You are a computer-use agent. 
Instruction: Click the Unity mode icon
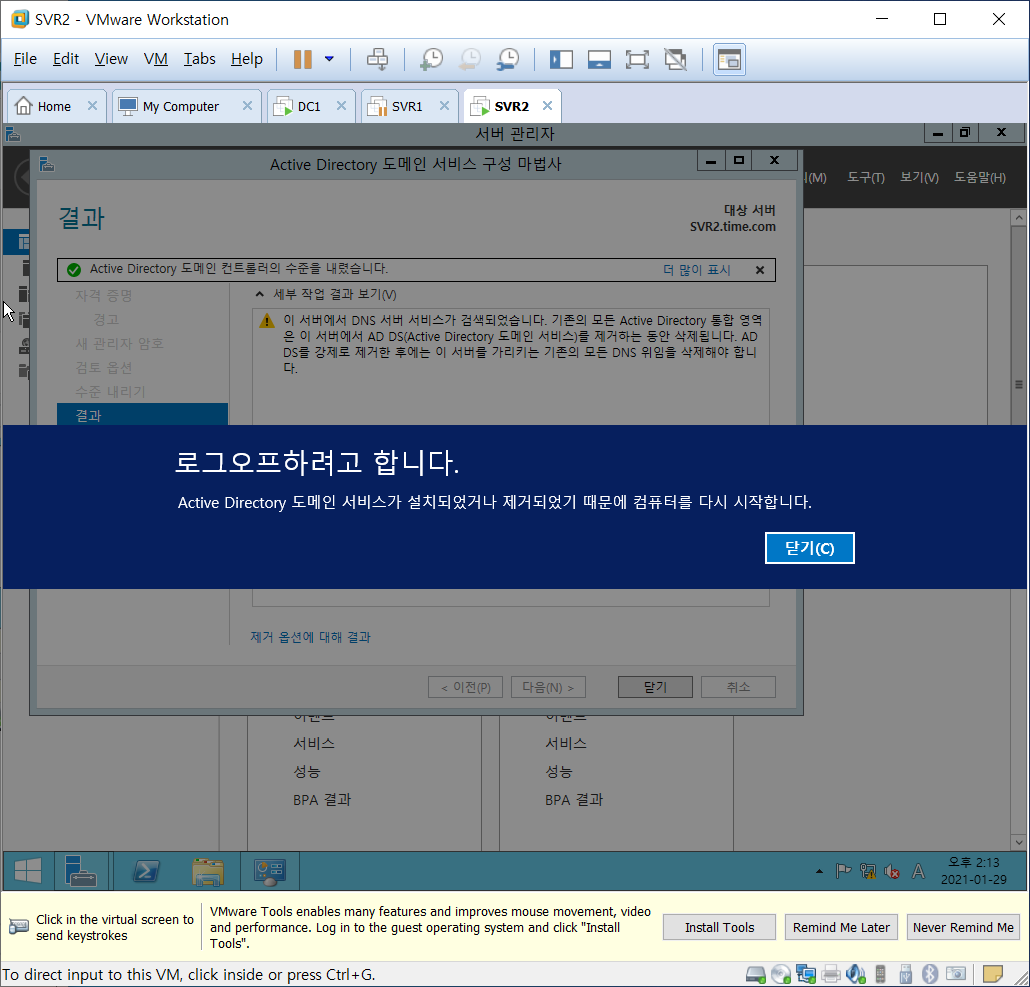tap(675, 59)
